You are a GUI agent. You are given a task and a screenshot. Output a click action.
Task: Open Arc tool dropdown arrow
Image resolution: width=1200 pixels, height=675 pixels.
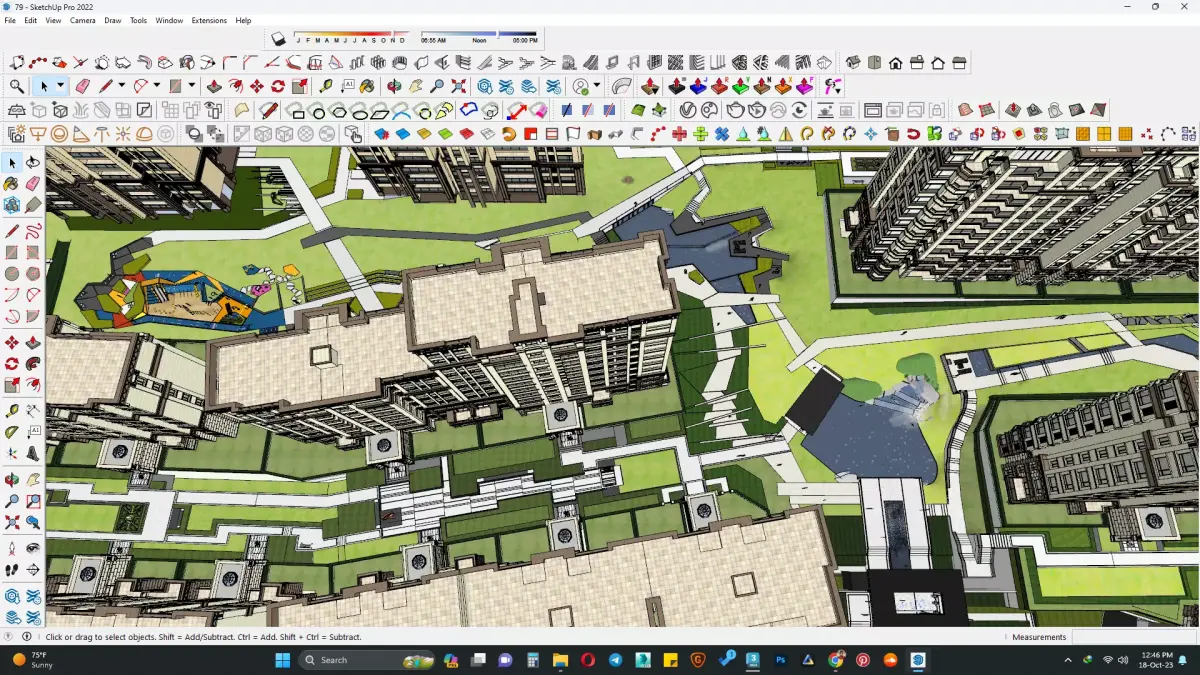[x=156, y=87]
